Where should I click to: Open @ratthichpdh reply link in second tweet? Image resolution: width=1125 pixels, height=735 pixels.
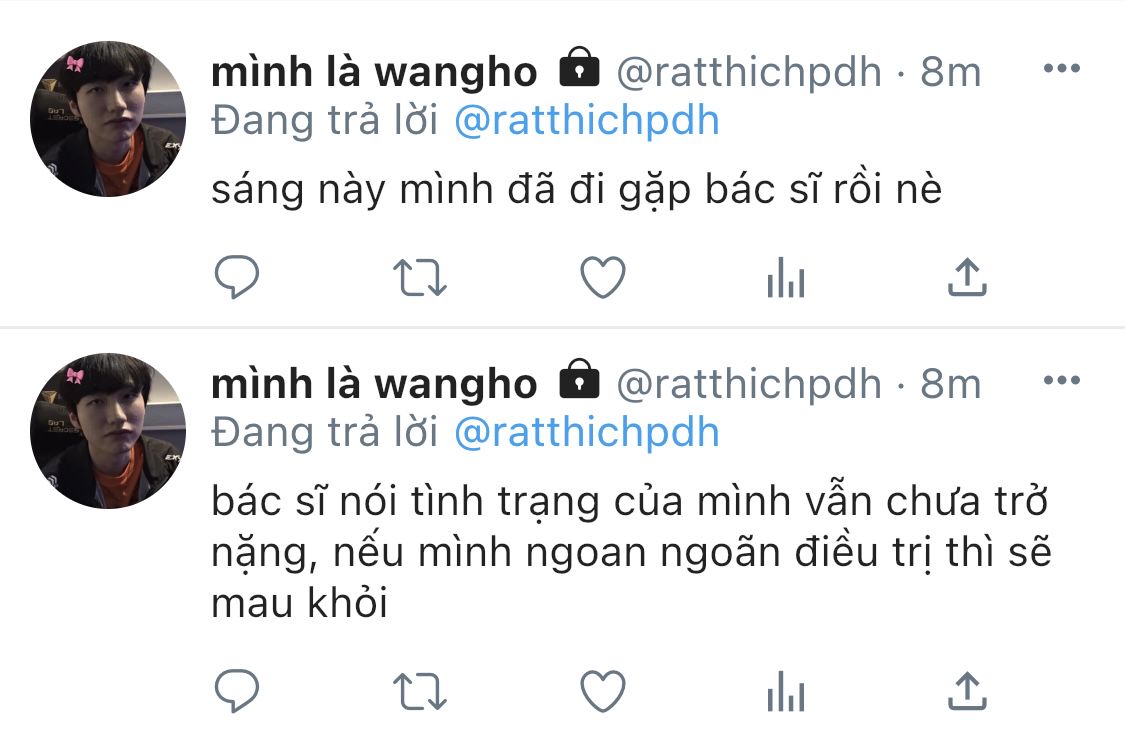[x=587, y=433]
